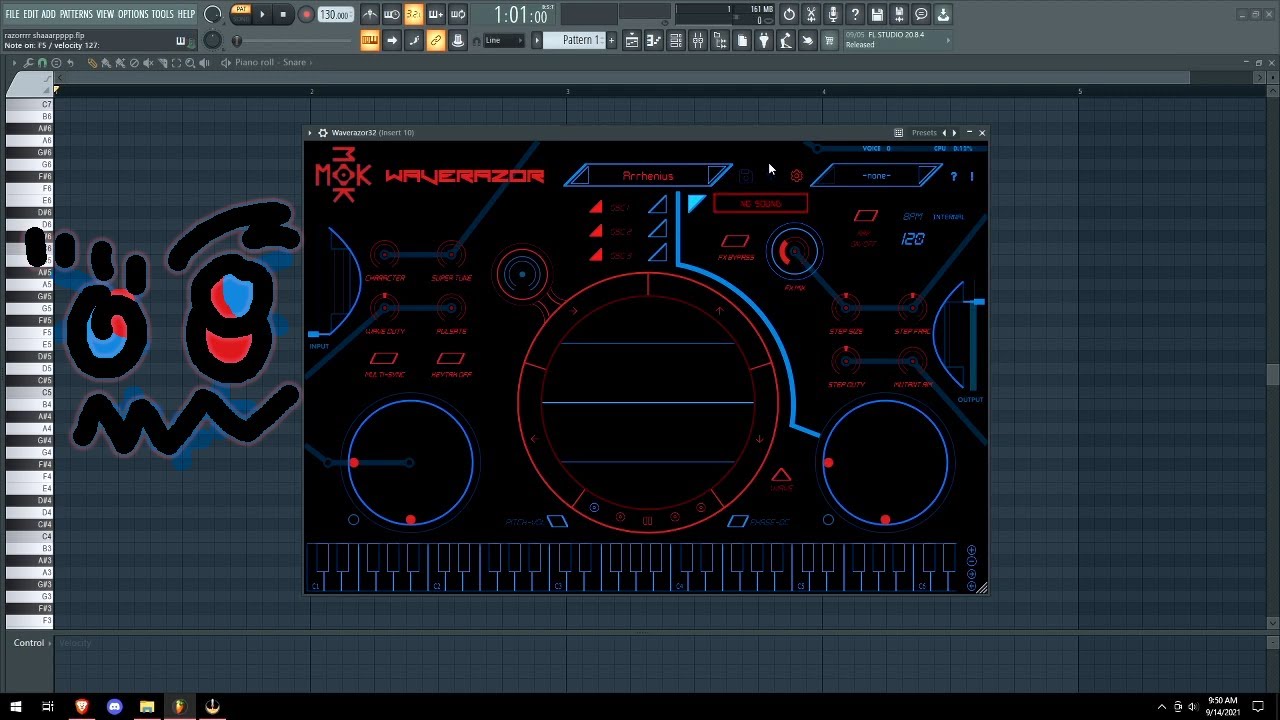Image resolution: width=1280 pixels, height=720 pixels.
Task: Open piano roll tools wrench icon
Action: point(28,62)
